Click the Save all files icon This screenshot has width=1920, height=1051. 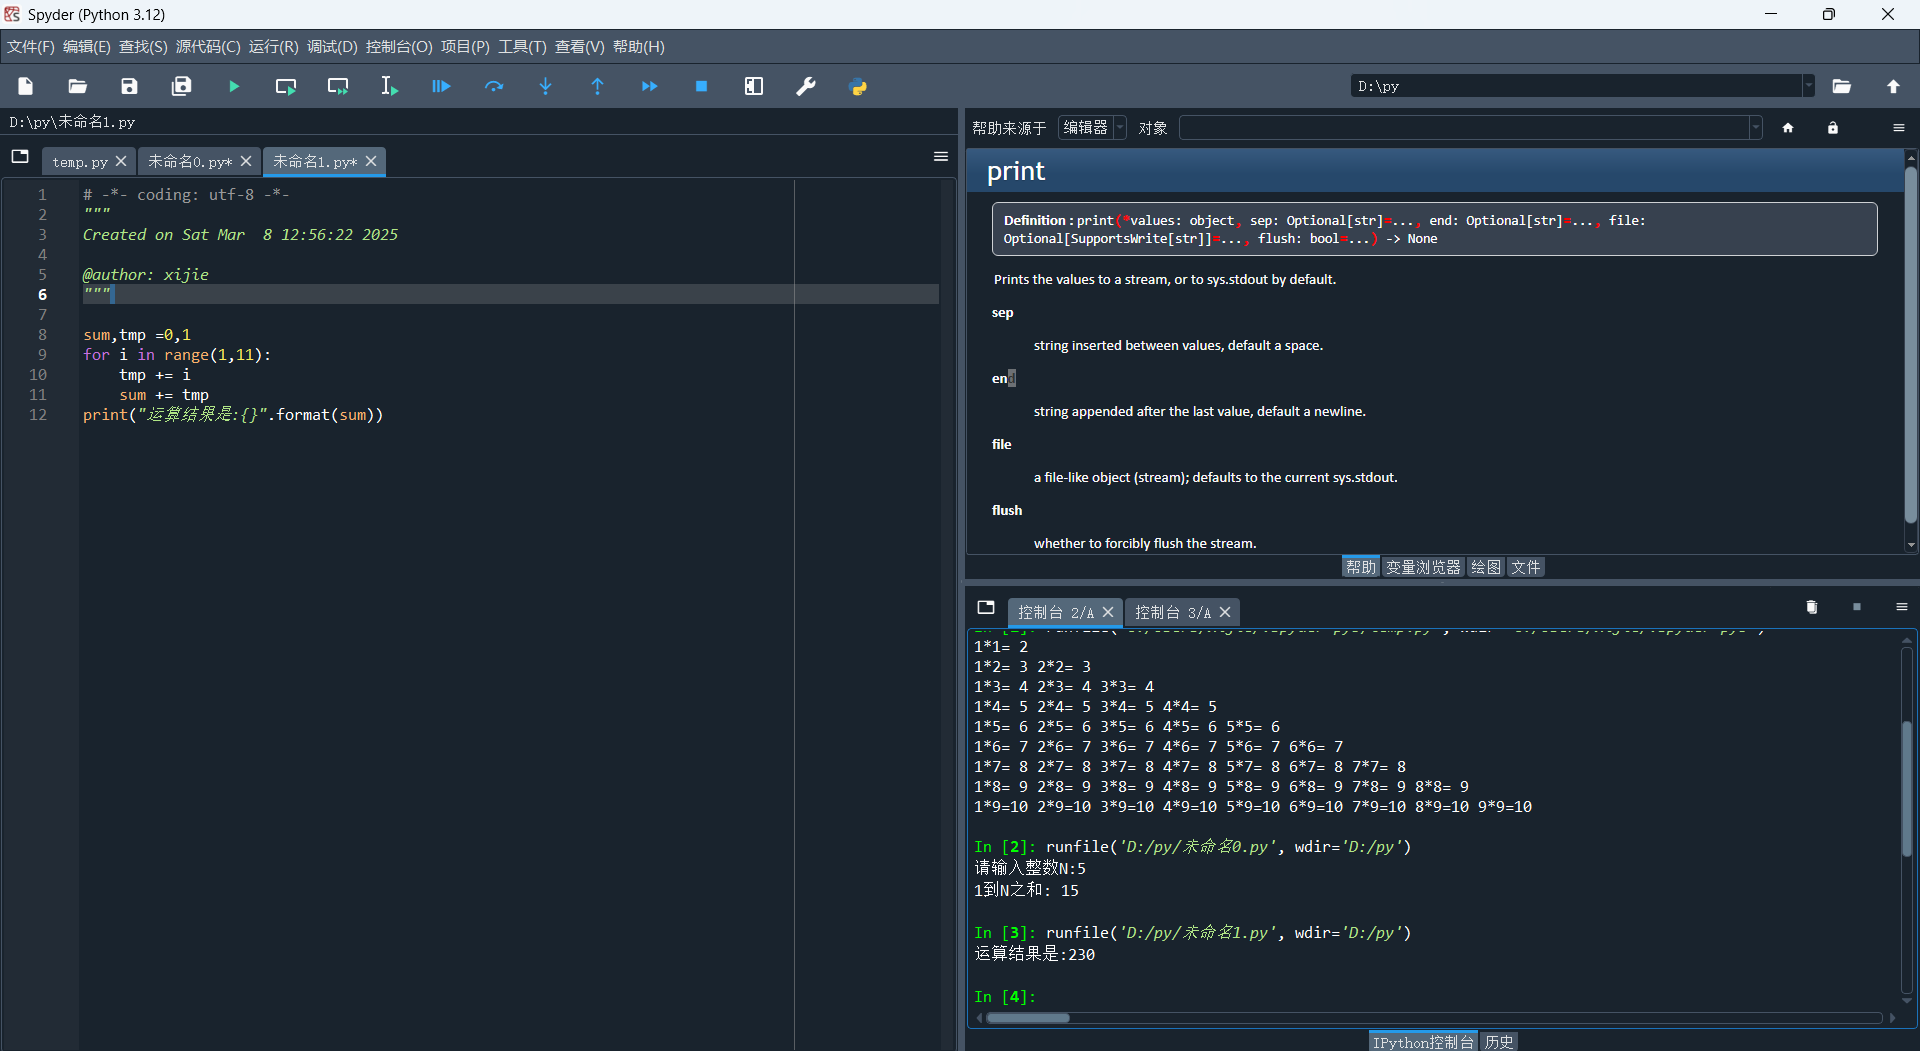[x=181, y=87]
